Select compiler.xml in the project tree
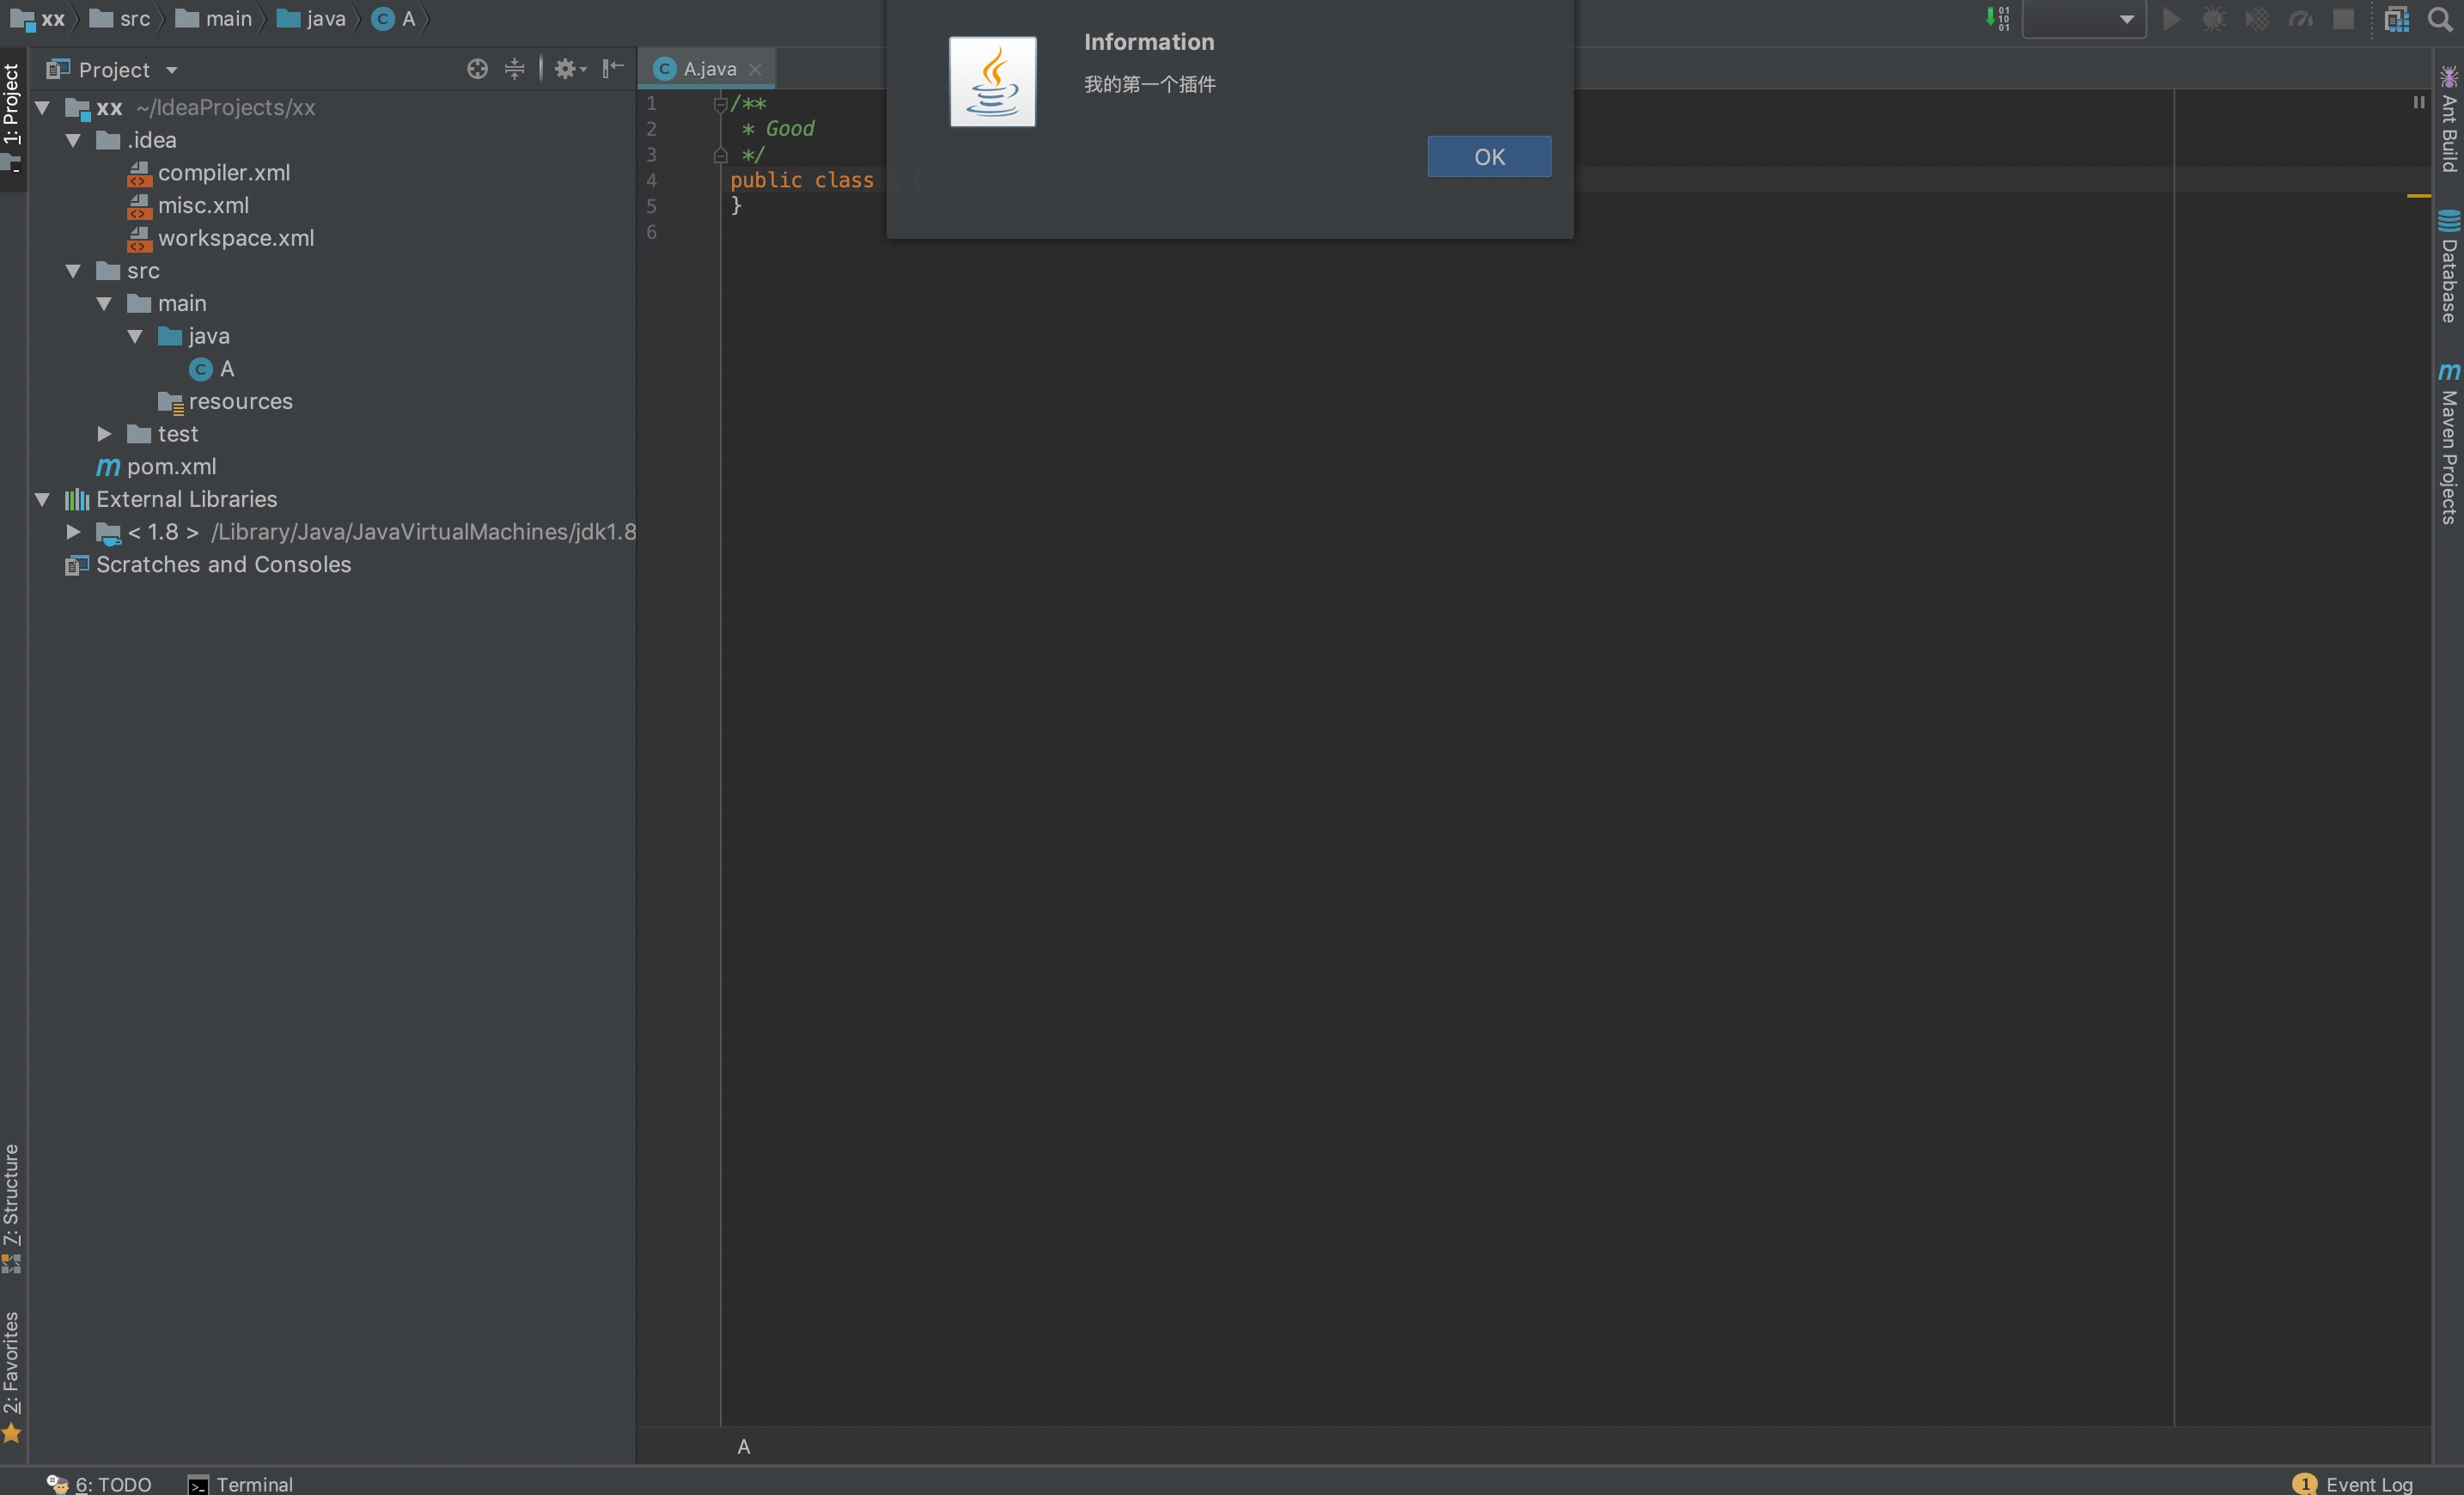This screenshot has height=1495, width=2464. point(223,173)
